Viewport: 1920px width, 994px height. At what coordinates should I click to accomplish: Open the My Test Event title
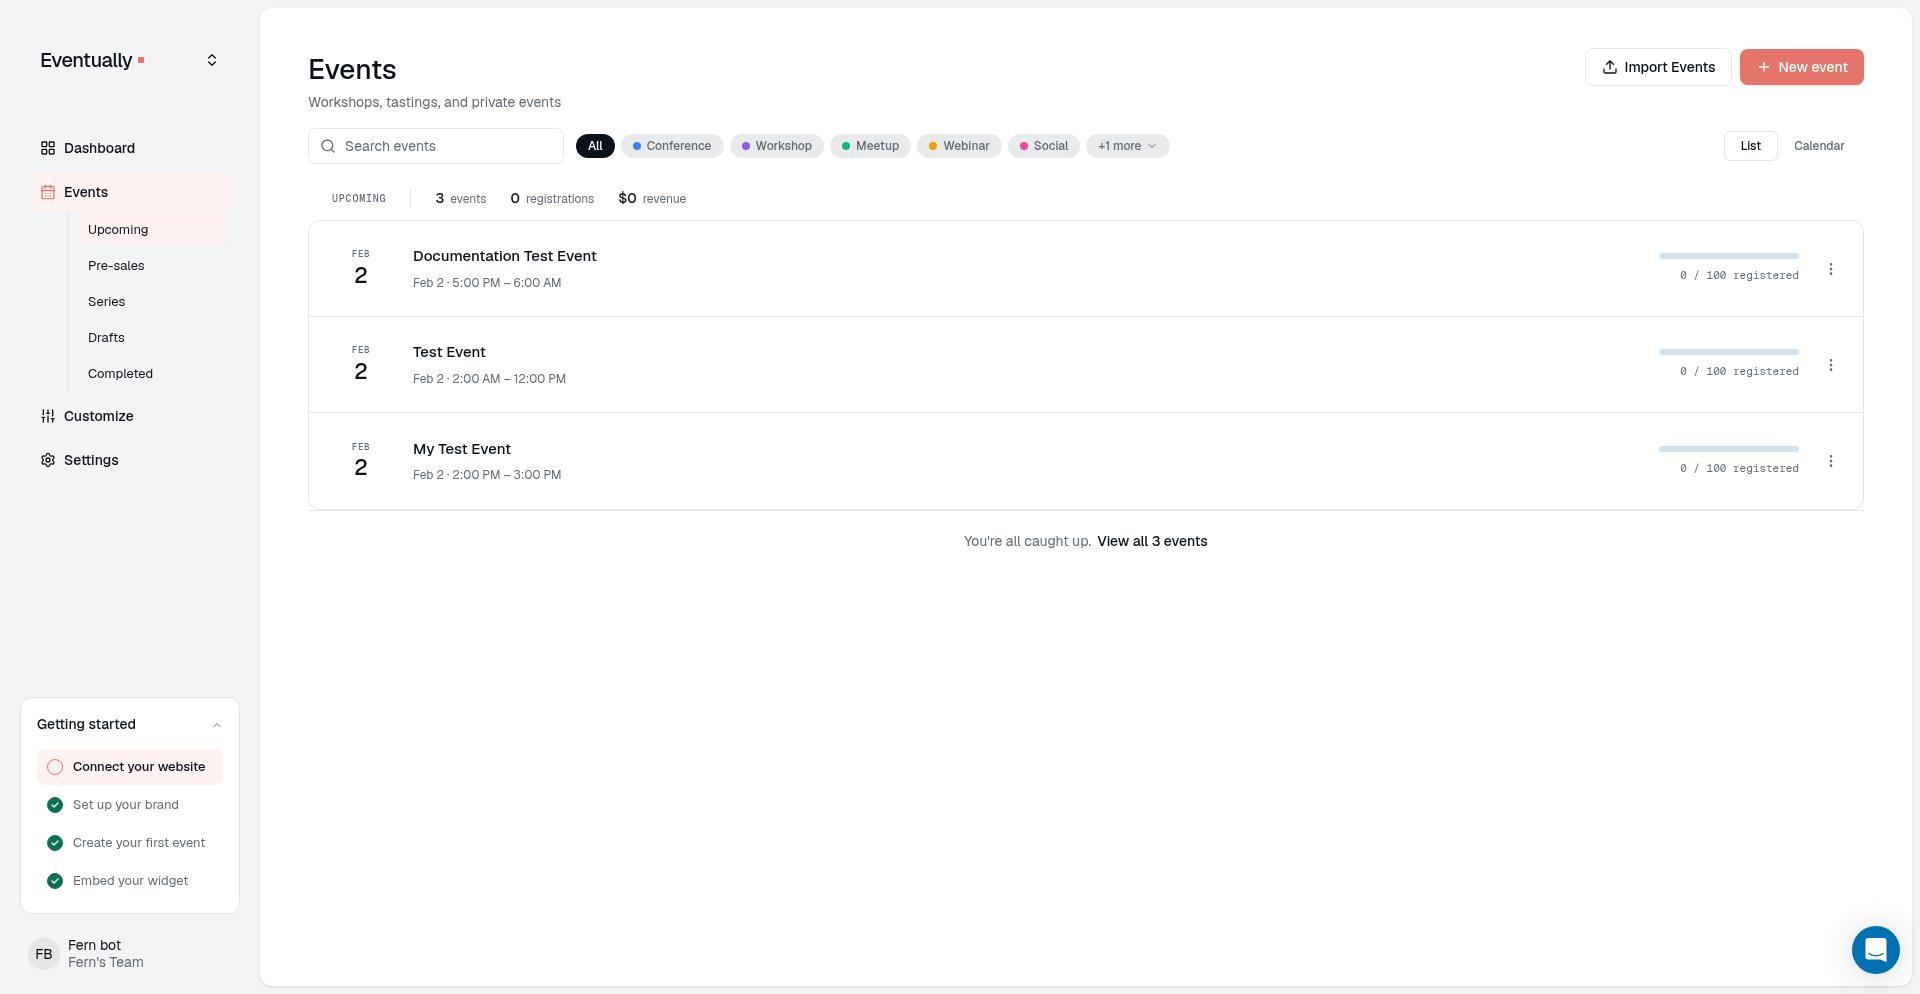(x=462, y=449)
